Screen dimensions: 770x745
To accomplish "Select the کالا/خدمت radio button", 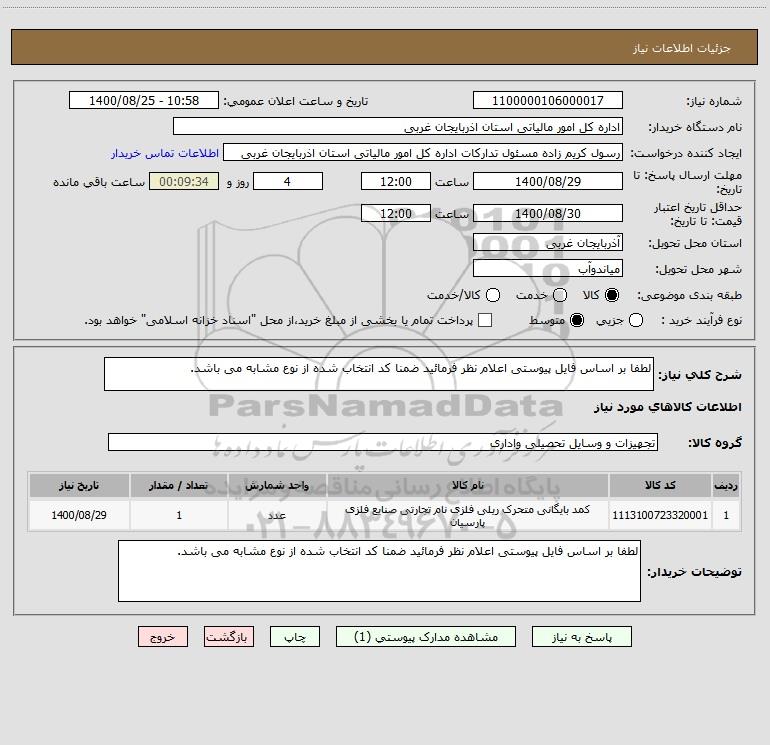I will coord(493,295).
